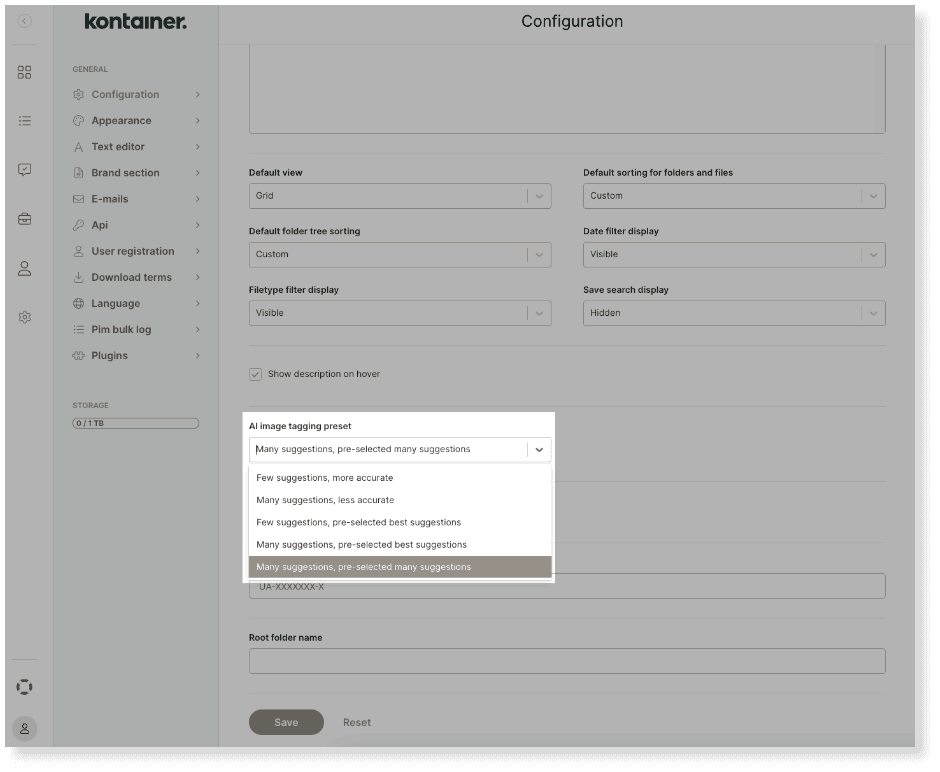Open the user profile avatar icon
Image resolution: width=940 pixels, height=772 pixels.
pos(25,729)
